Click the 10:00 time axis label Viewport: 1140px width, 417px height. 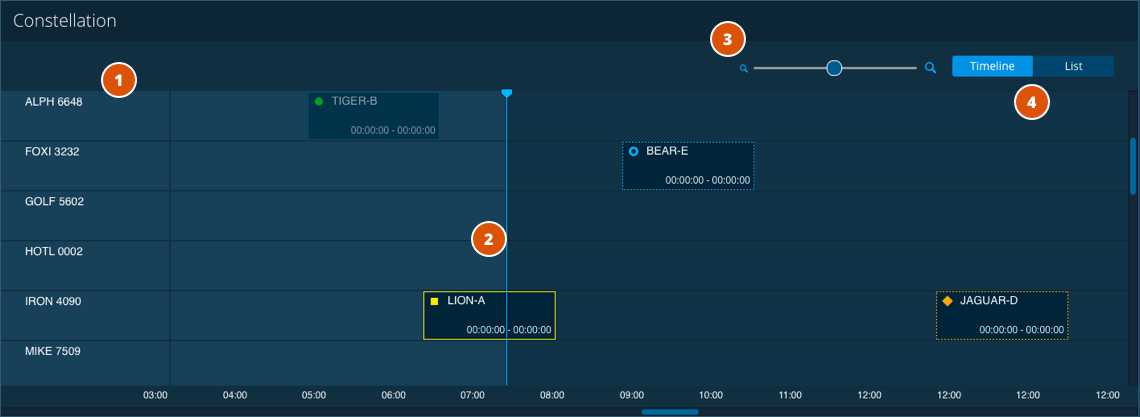point(711,395)
